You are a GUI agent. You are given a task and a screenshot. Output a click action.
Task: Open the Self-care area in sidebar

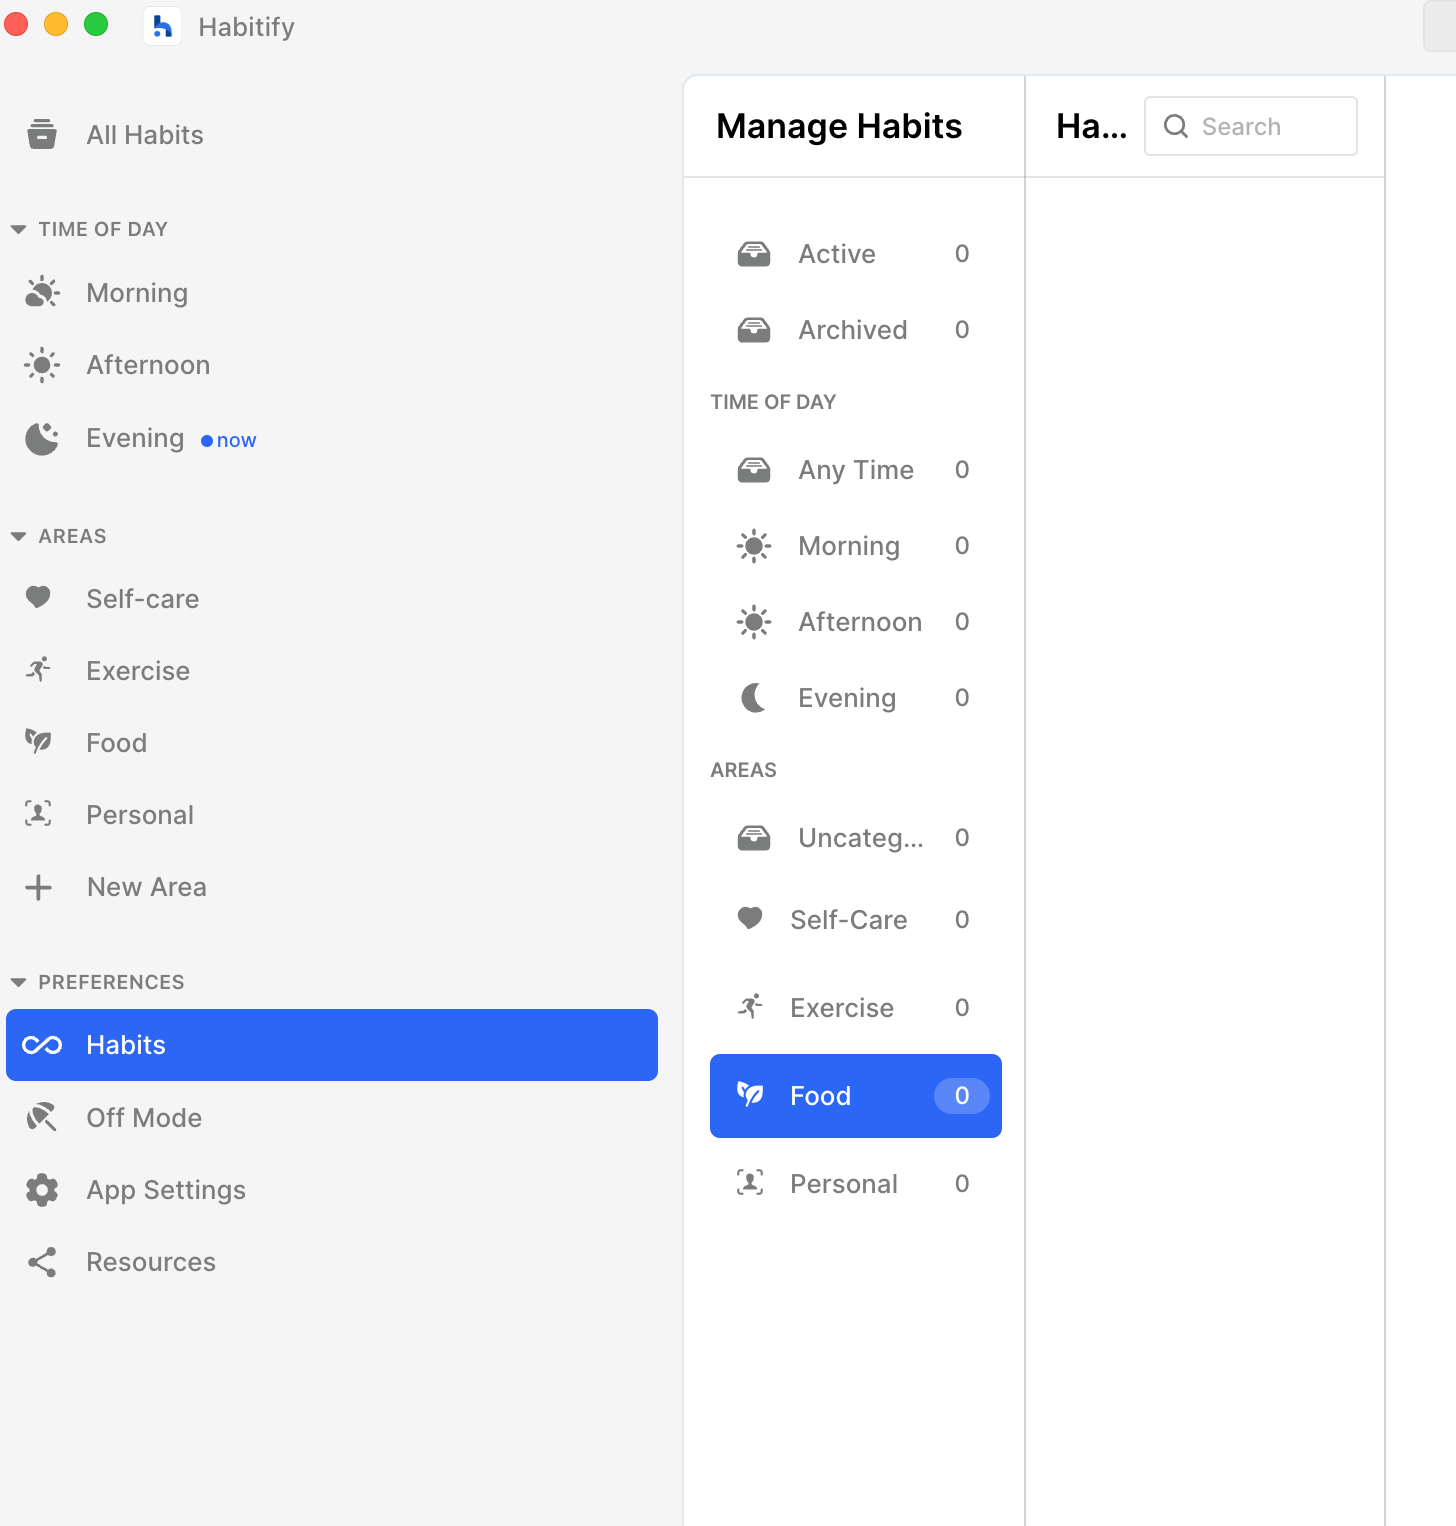332,599
